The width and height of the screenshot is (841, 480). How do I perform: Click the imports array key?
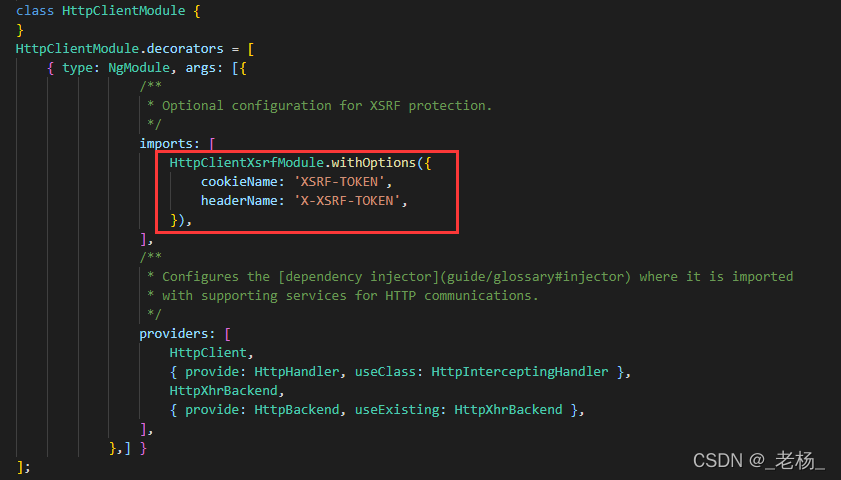tap(166, 144)
